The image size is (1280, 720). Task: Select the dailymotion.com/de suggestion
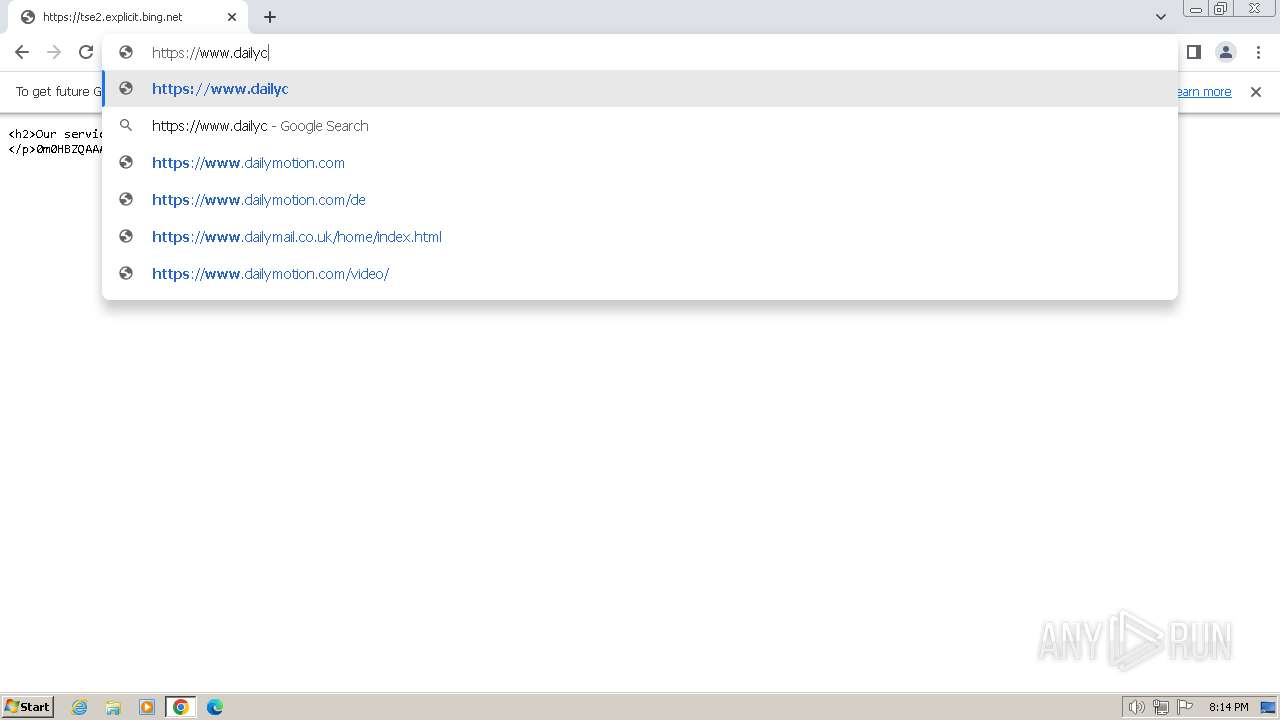tap(640, 200)
